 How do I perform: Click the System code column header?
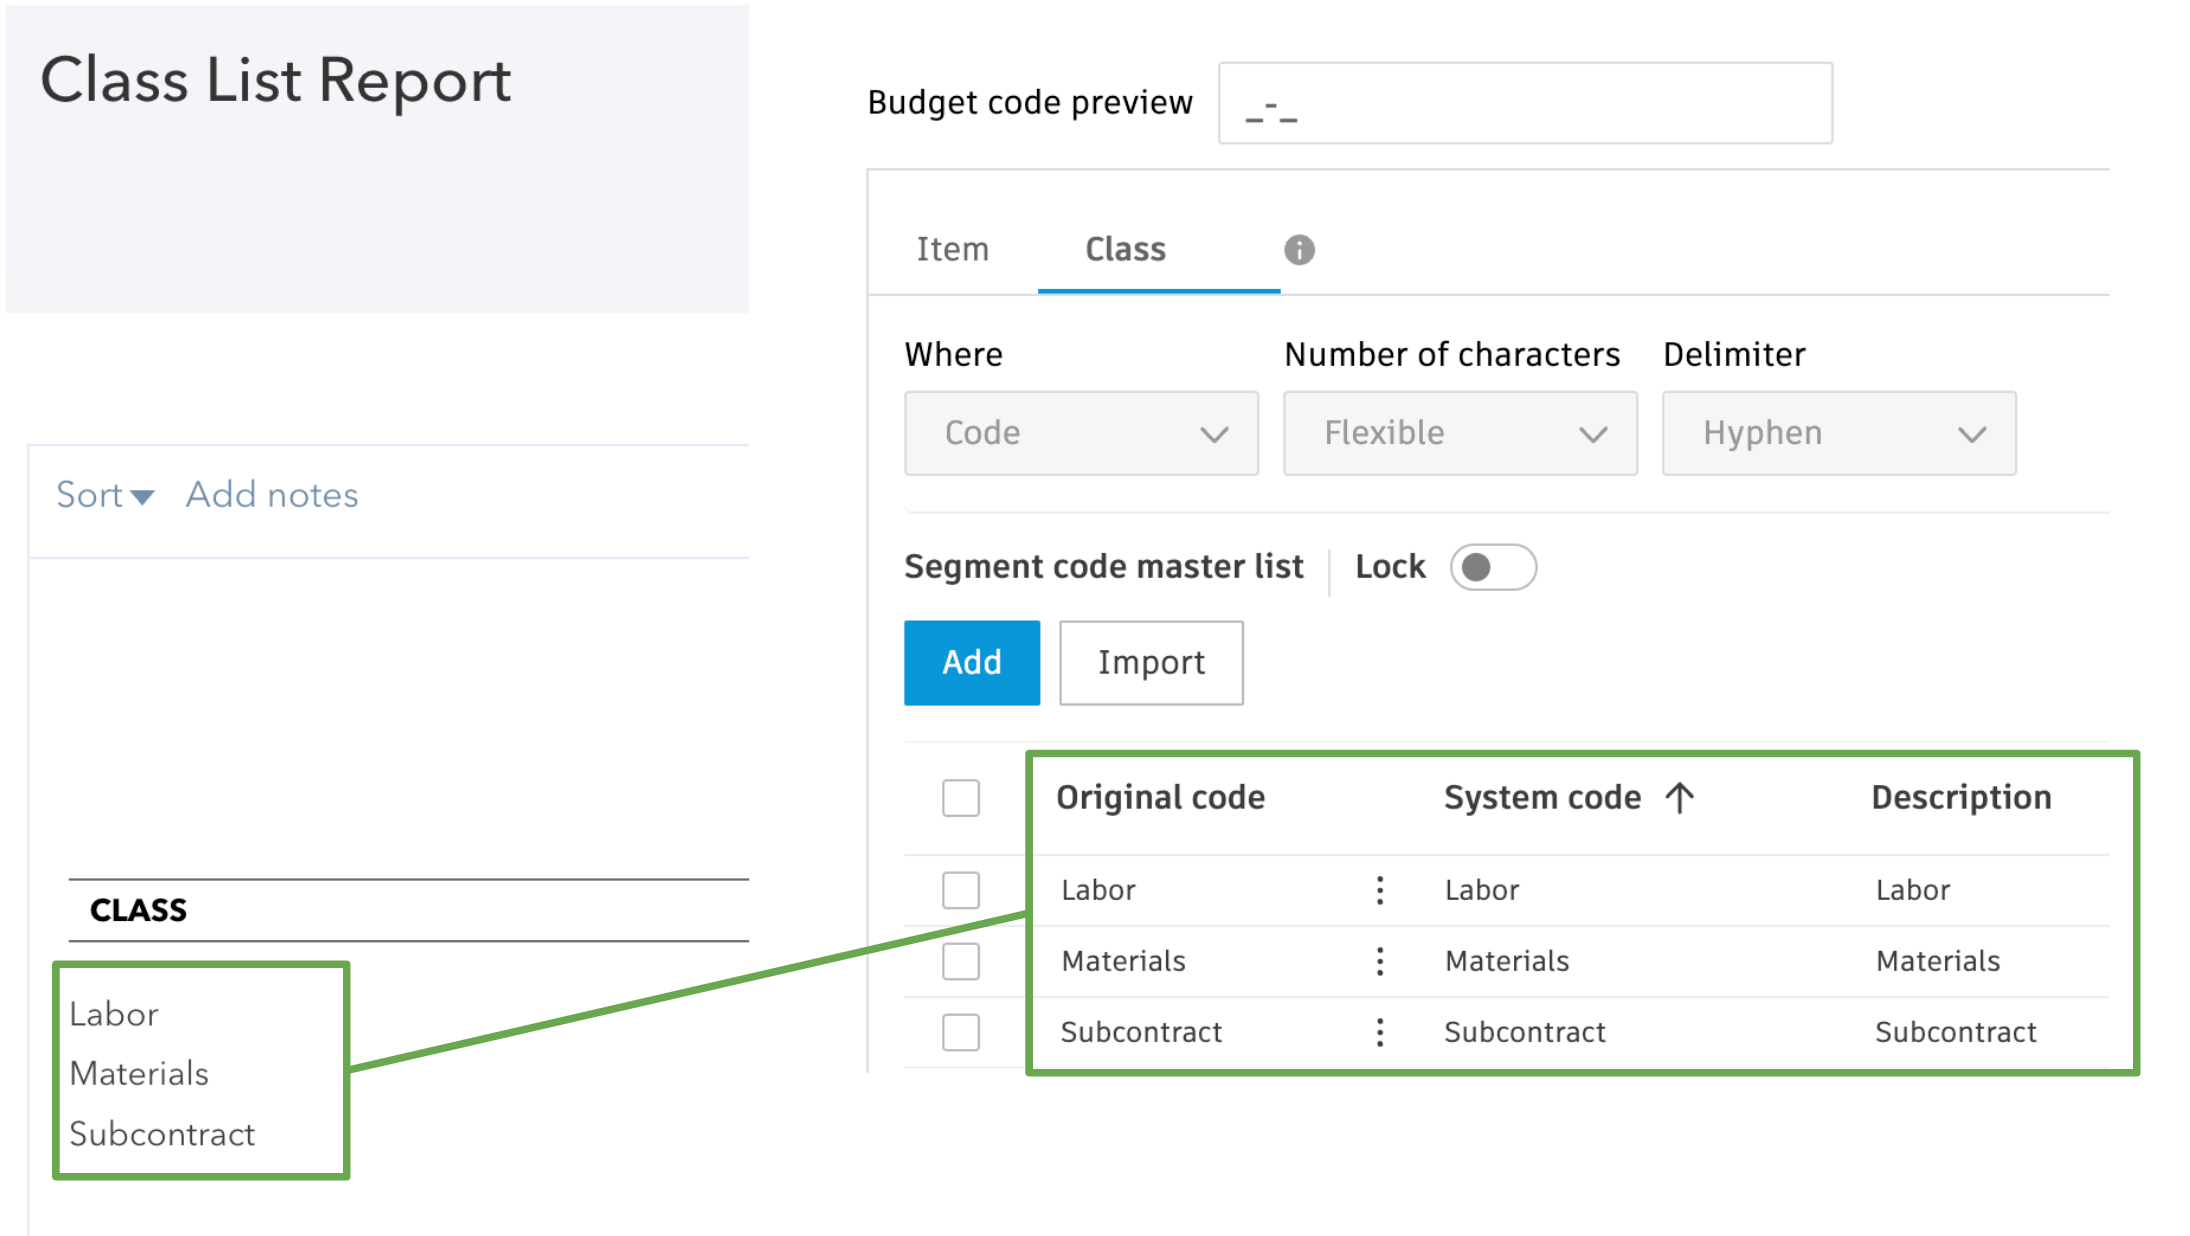(x=1542, y=798)
